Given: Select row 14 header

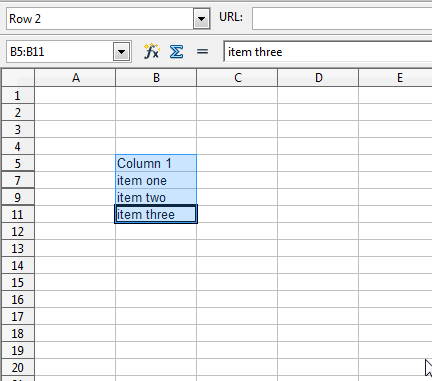Looking at the screenshot, I should (x=18, y=265).
